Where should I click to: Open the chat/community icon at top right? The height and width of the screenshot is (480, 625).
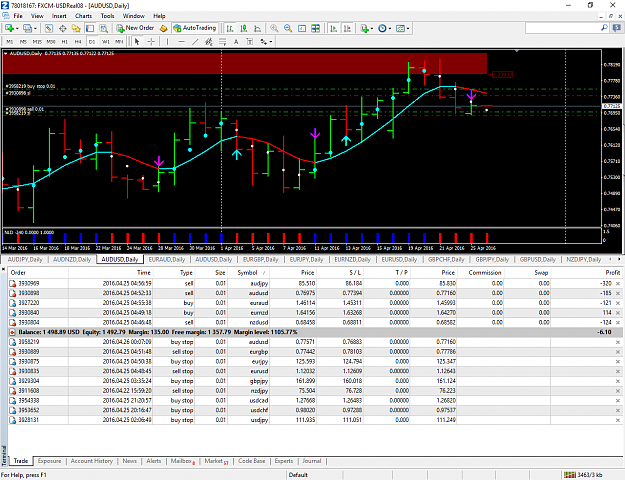617,28
